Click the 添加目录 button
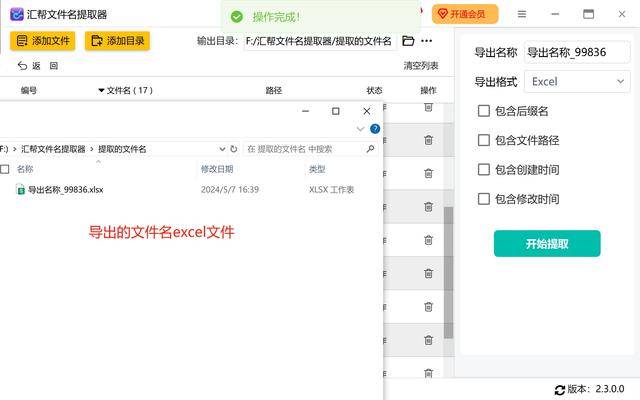 [x=118, y=41]
